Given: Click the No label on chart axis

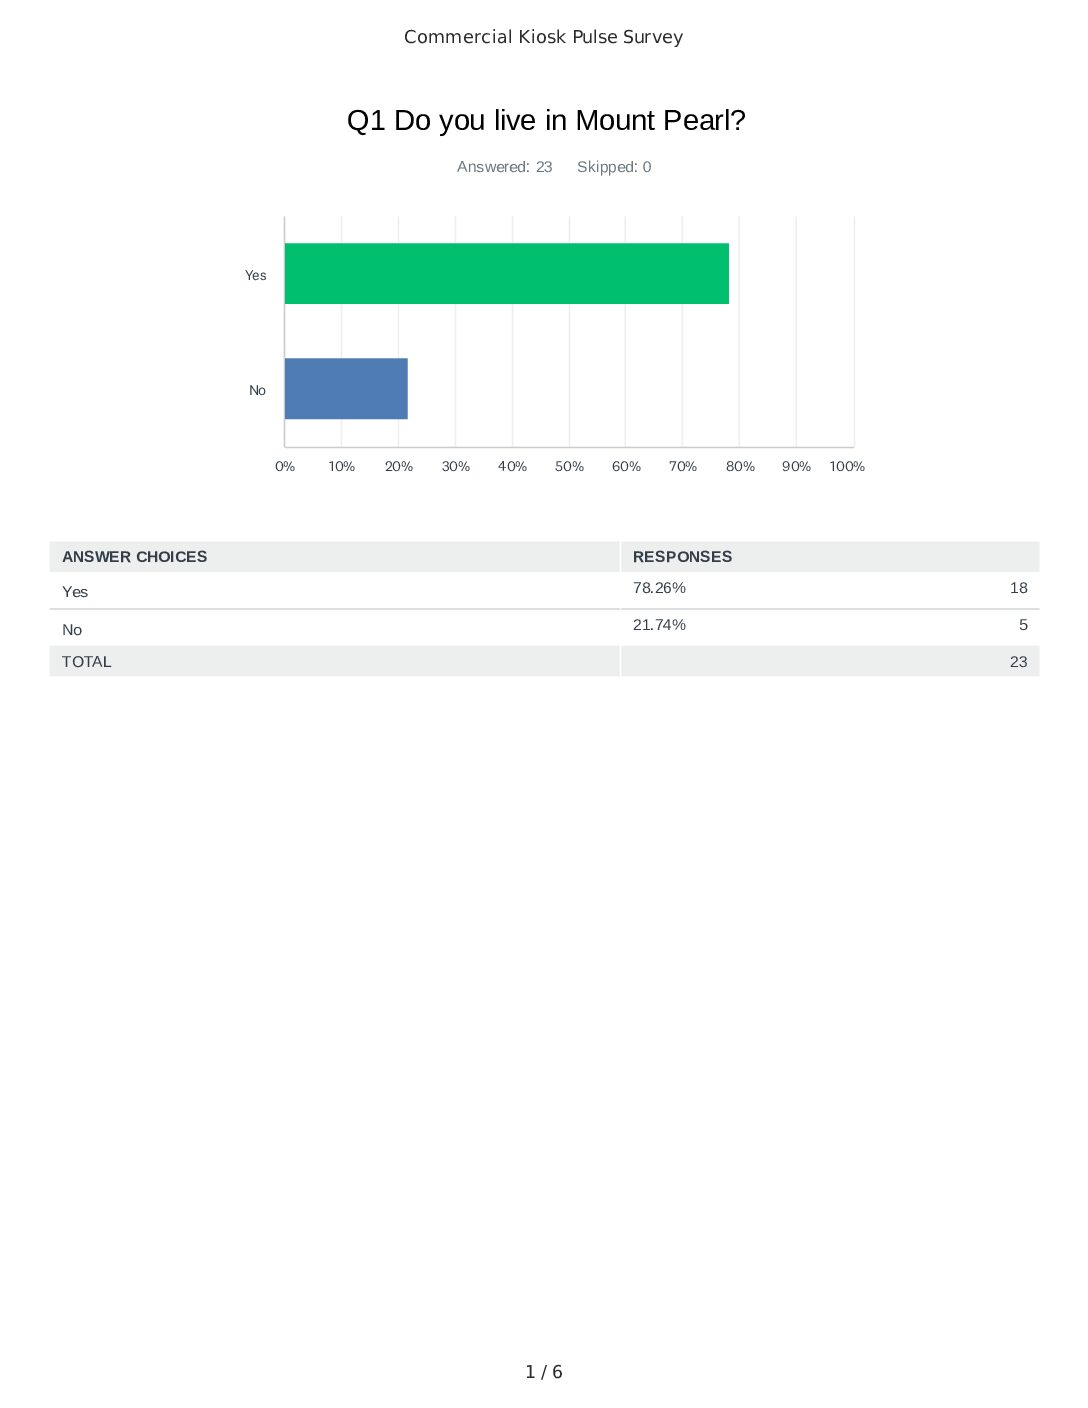Looking at the screenshot, I should click(257, 390).
